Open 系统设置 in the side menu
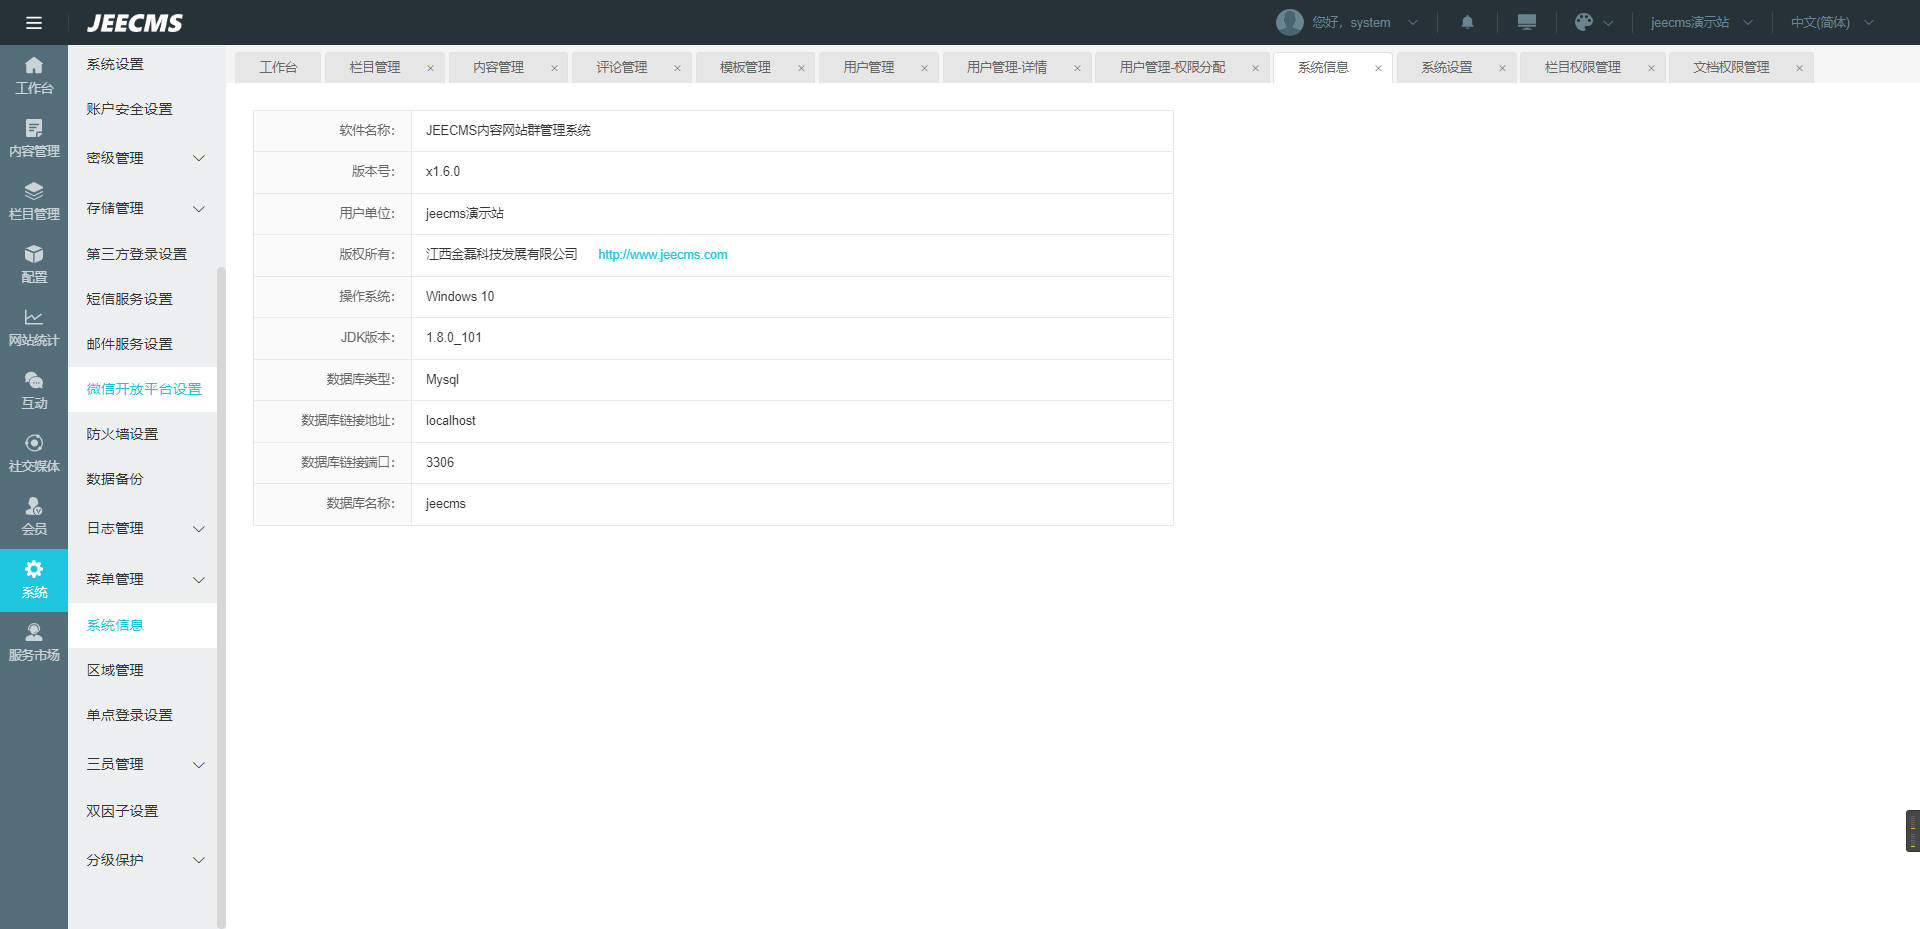This screenshot has height=929, width=1920. [x=115, y=64]
